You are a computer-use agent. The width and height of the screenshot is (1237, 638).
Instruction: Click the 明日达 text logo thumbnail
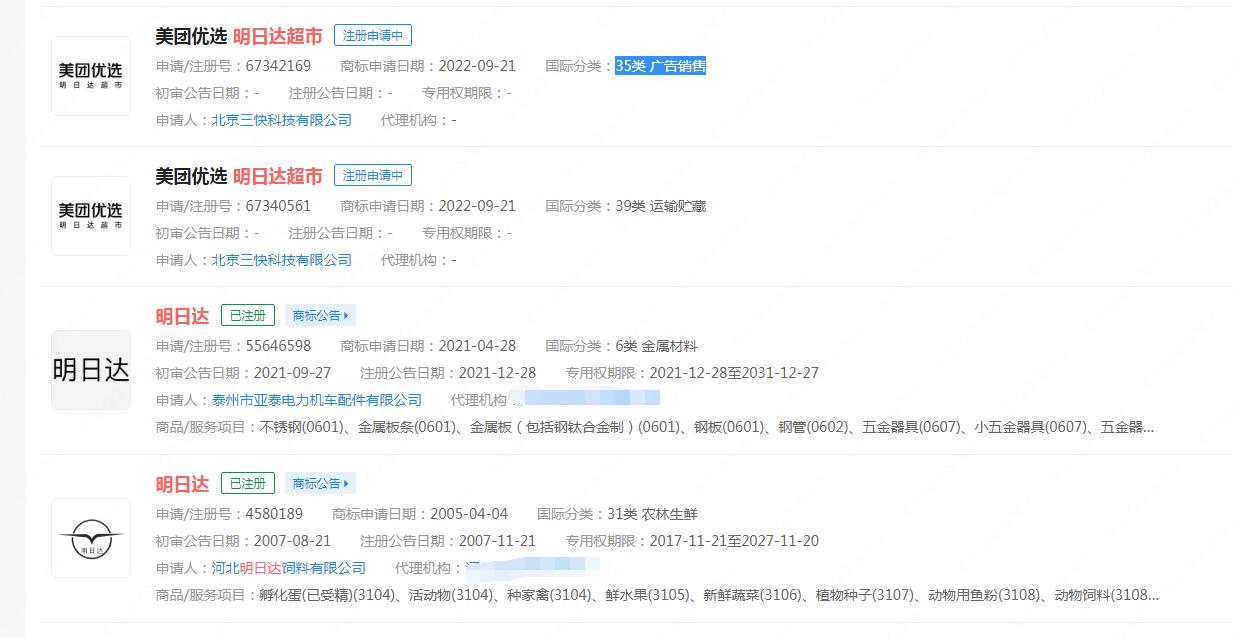pos(91,370)
